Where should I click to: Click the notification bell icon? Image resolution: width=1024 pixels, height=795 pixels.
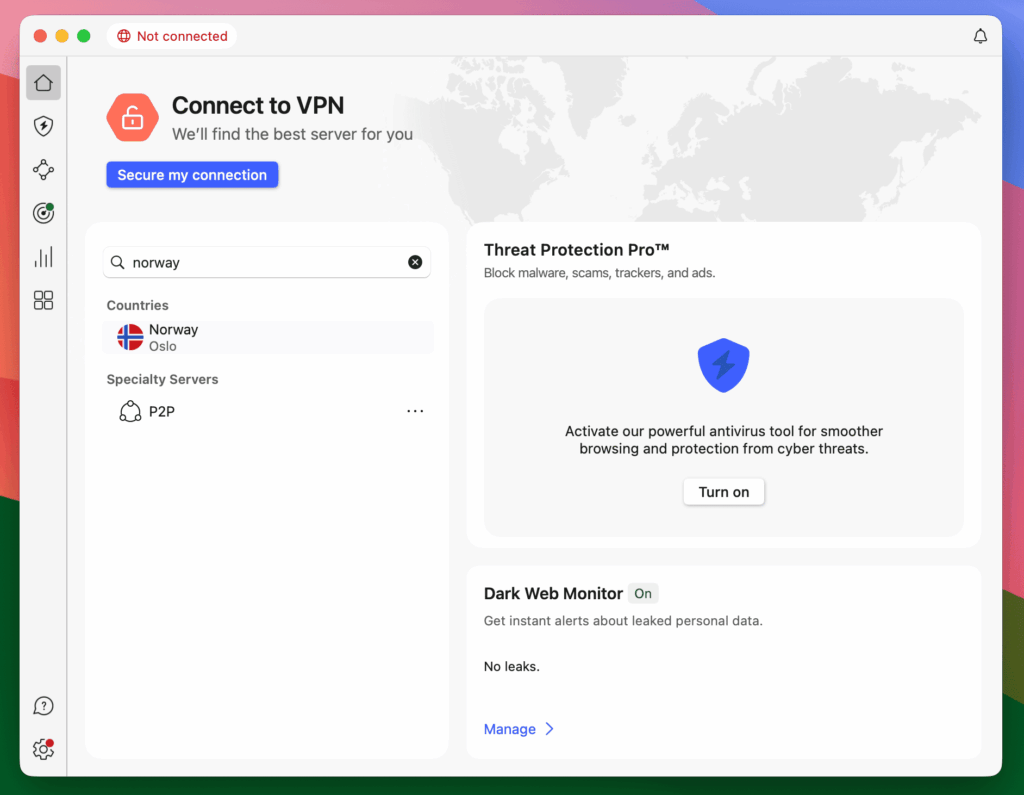(980, 36)
